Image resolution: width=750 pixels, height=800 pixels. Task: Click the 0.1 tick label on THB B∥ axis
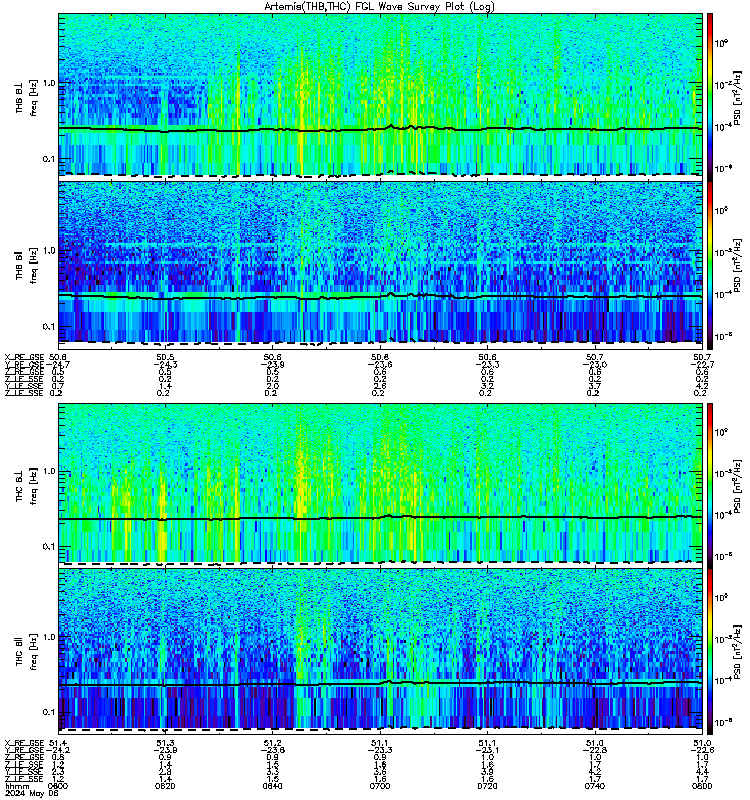[49, 327]
